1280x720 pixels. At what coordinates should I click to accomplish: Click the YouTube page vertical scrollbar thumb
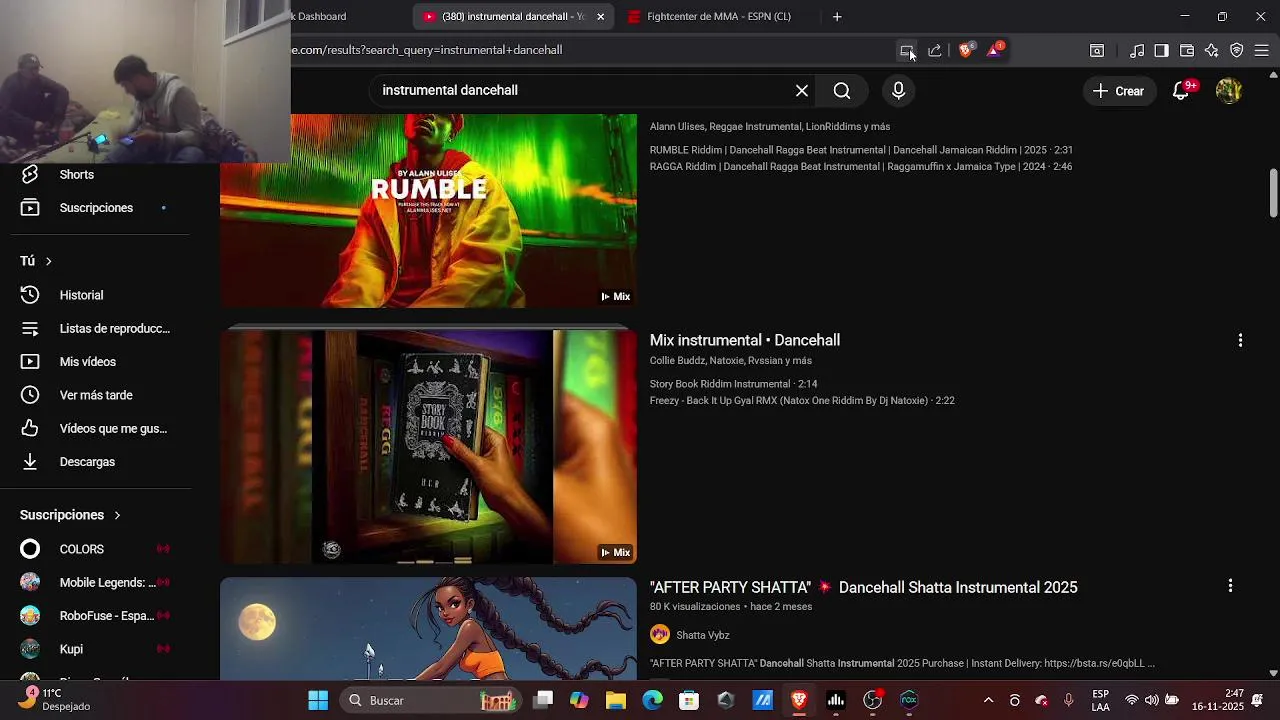pos(1273,193)
